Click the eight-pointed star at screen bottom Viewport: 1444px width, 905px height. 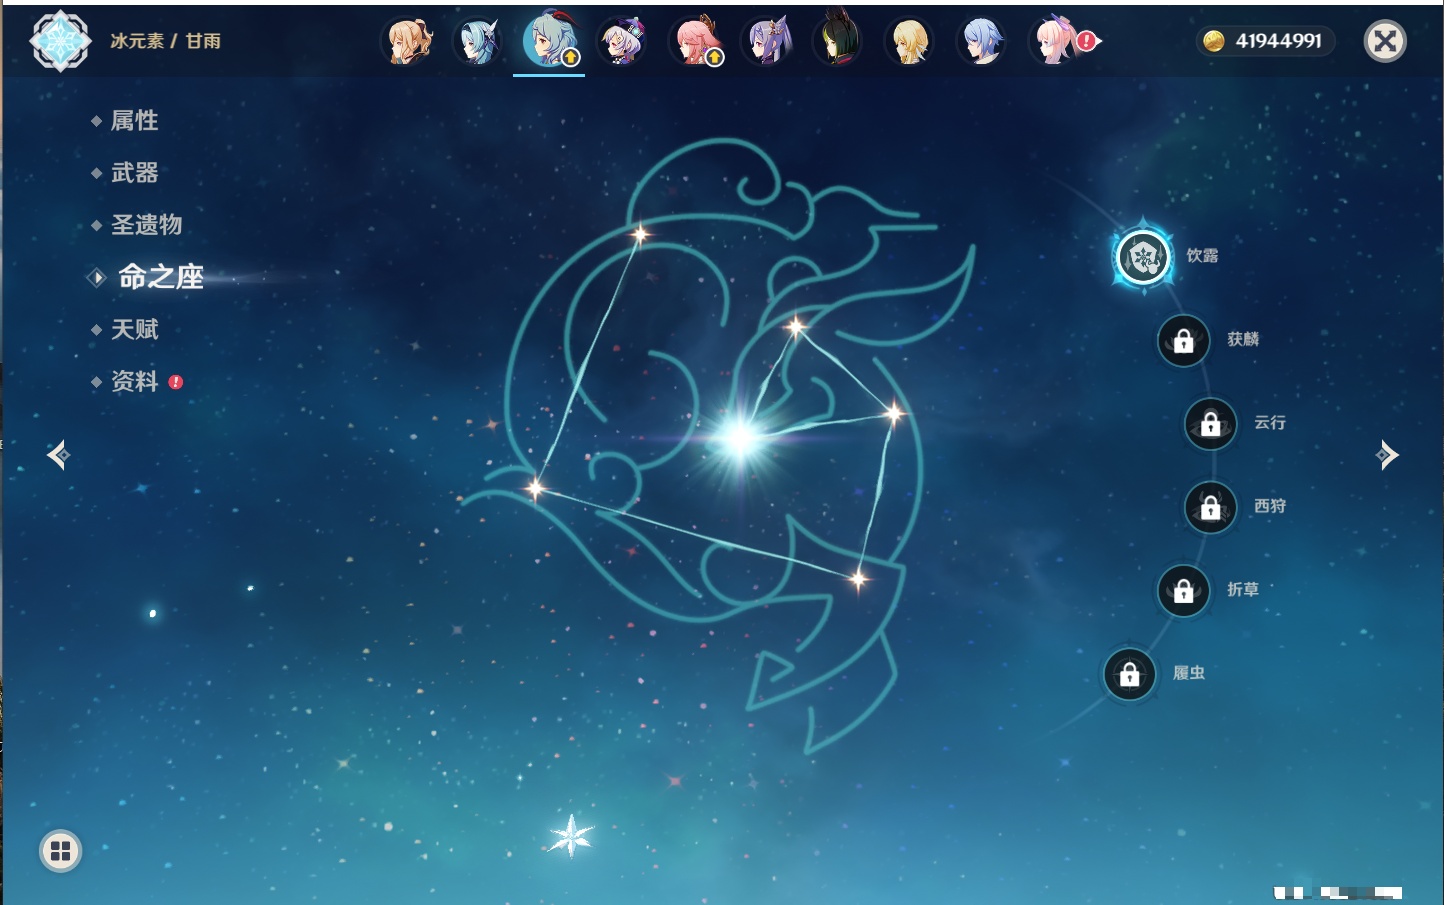click(571, 836)
